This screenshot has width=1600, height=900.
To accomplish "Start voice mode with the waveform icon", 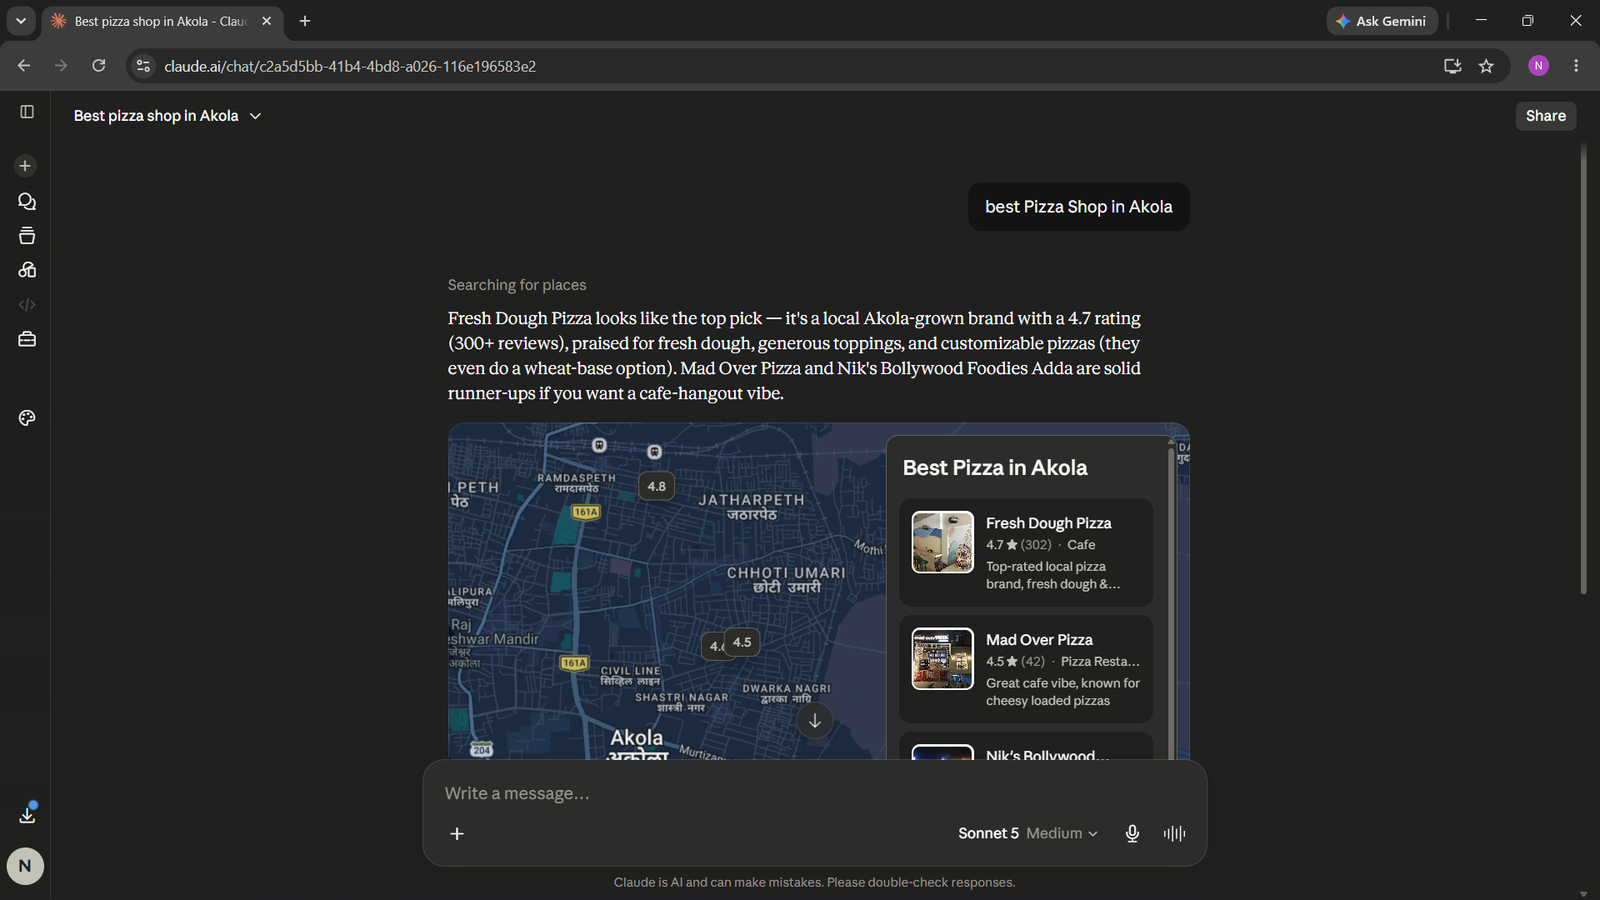I will [x=1175, y=834].
